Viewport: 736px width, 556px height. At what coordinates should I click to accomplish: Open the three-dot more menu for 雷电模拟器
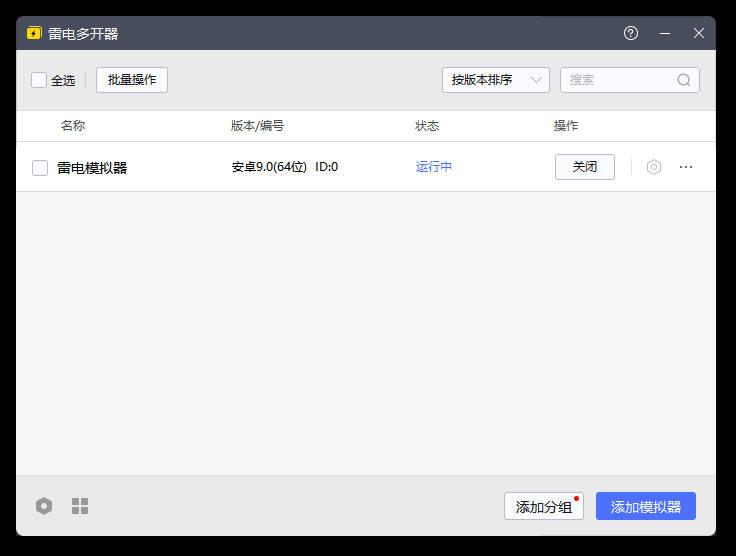pos(686,167)
